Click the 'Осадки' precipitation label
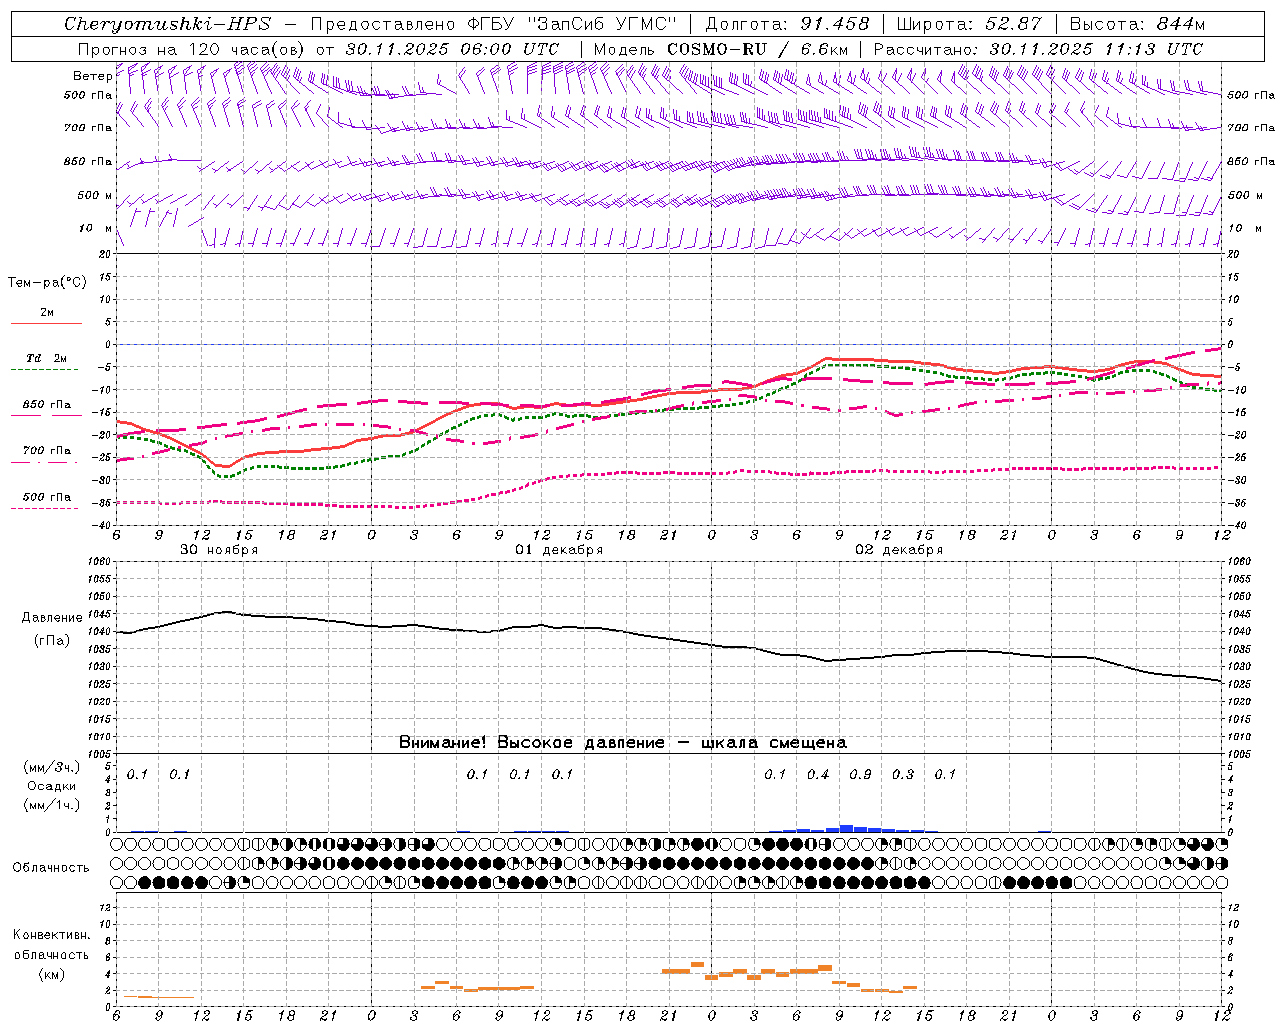This screenshot has width=1280, height=1024. tap(52, 786)
